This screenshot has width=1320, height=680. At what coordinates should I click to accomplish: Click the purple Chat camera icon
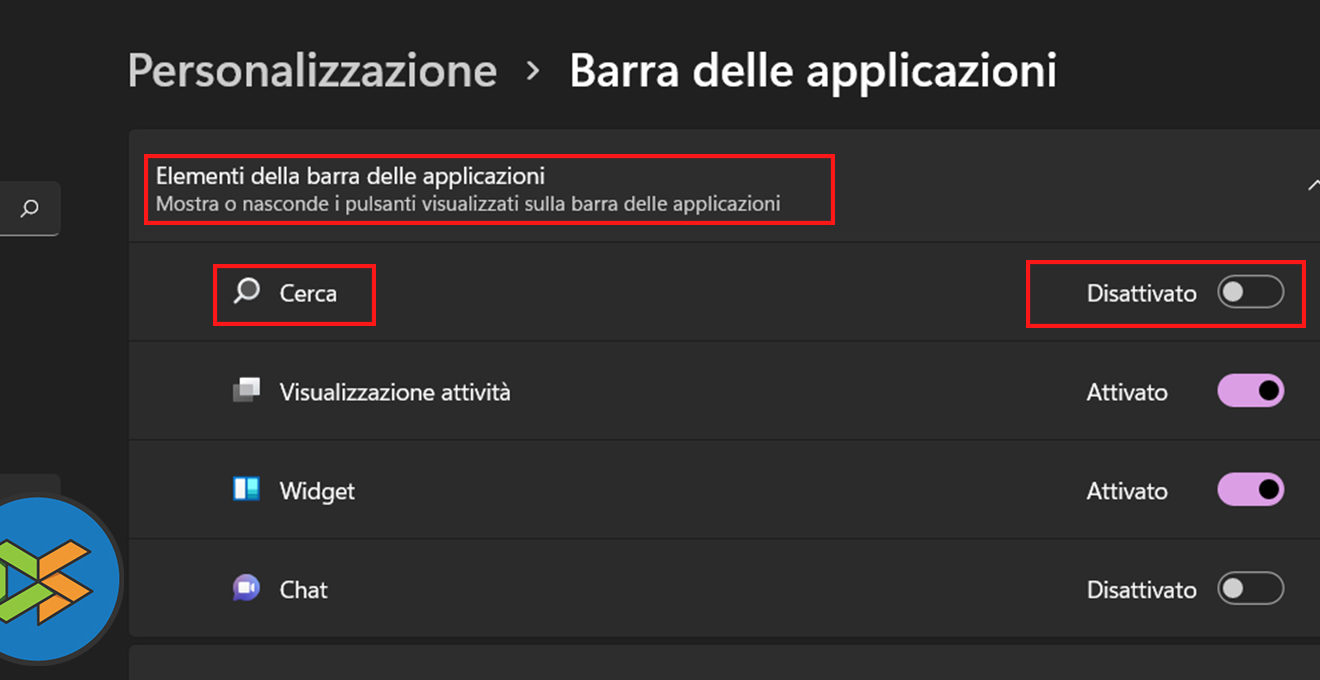pos(246,588)
